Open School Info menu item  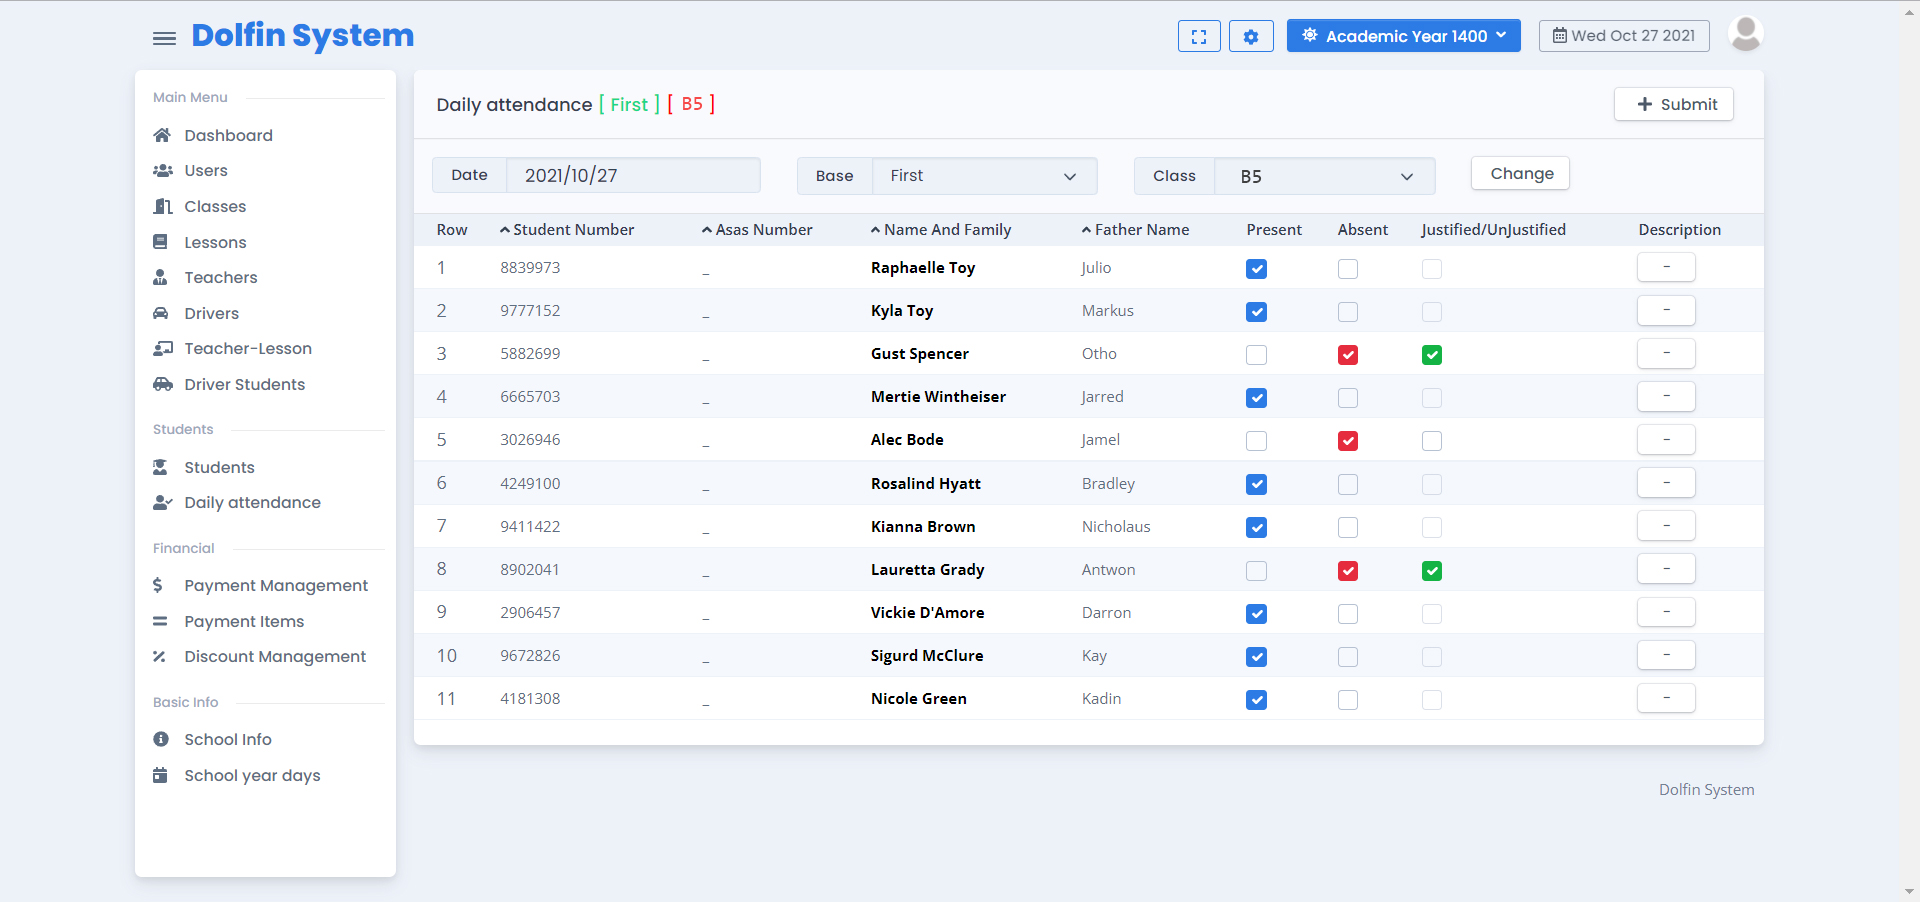228,739
